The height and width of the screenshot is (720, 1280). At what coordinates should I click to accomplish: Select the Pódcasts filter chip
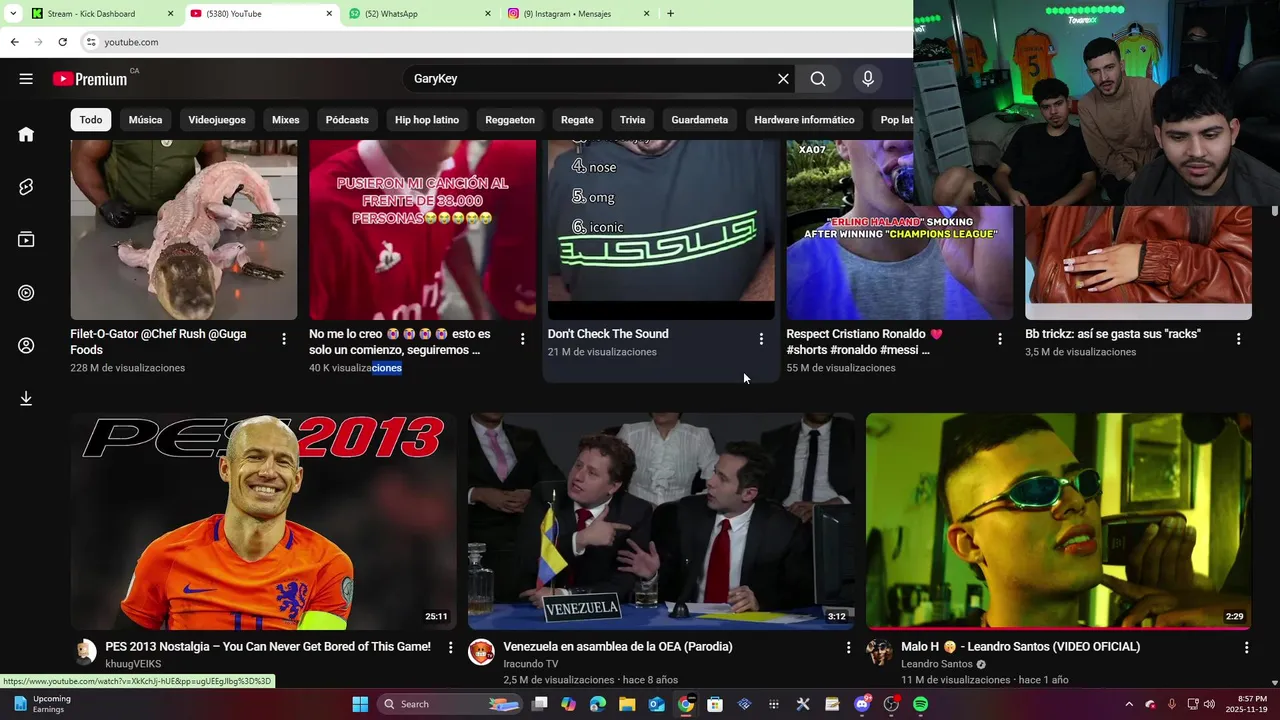pyautogui.click(x=347, y=120)
